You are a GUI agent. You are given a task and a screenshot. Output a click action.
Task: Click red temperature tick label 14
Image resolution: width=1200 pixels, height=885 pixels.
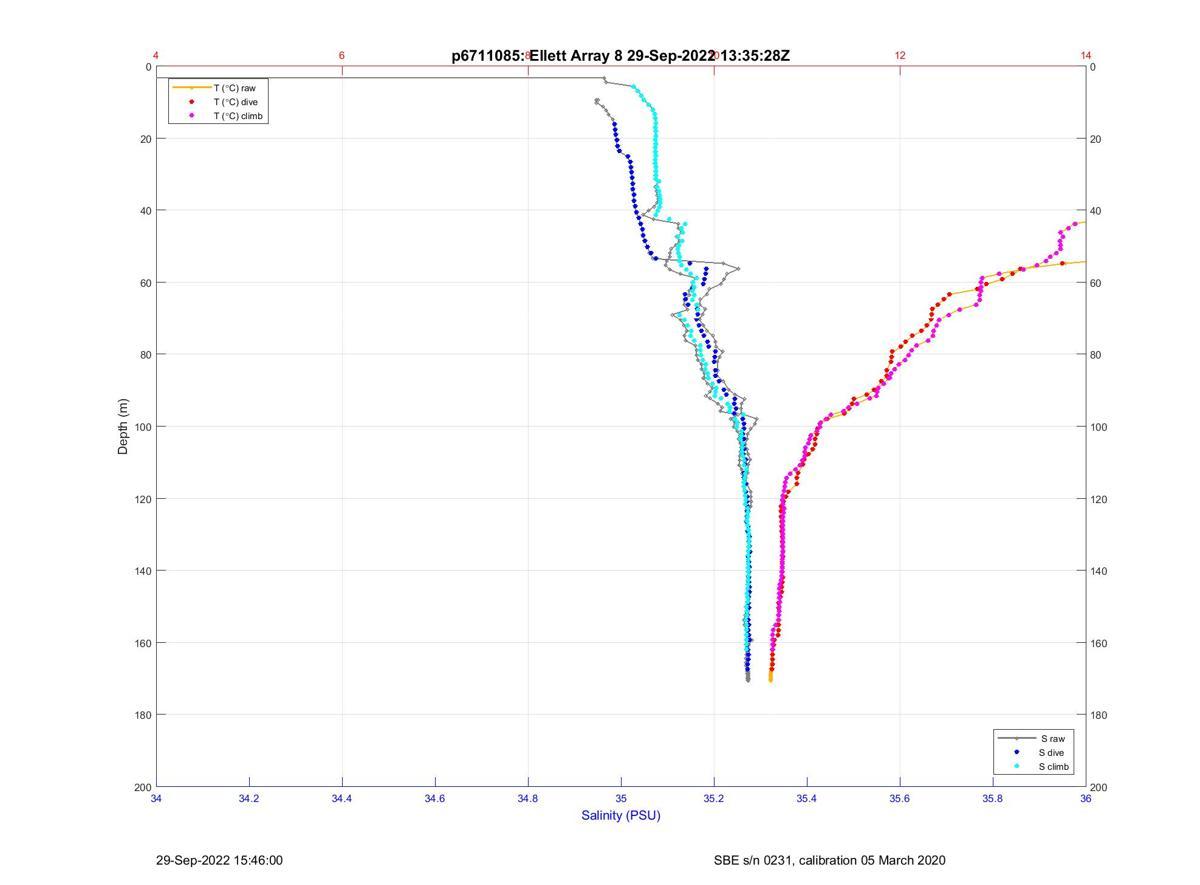point(1086,55)
